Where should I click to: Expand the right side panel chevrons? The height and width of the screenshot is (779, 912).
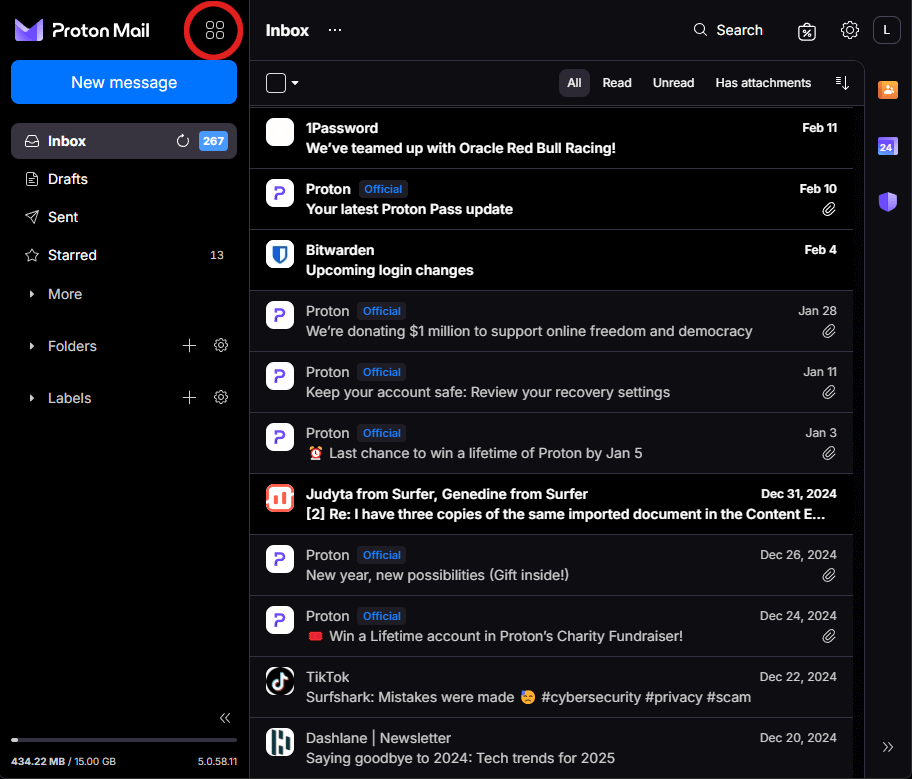point(888,747)
